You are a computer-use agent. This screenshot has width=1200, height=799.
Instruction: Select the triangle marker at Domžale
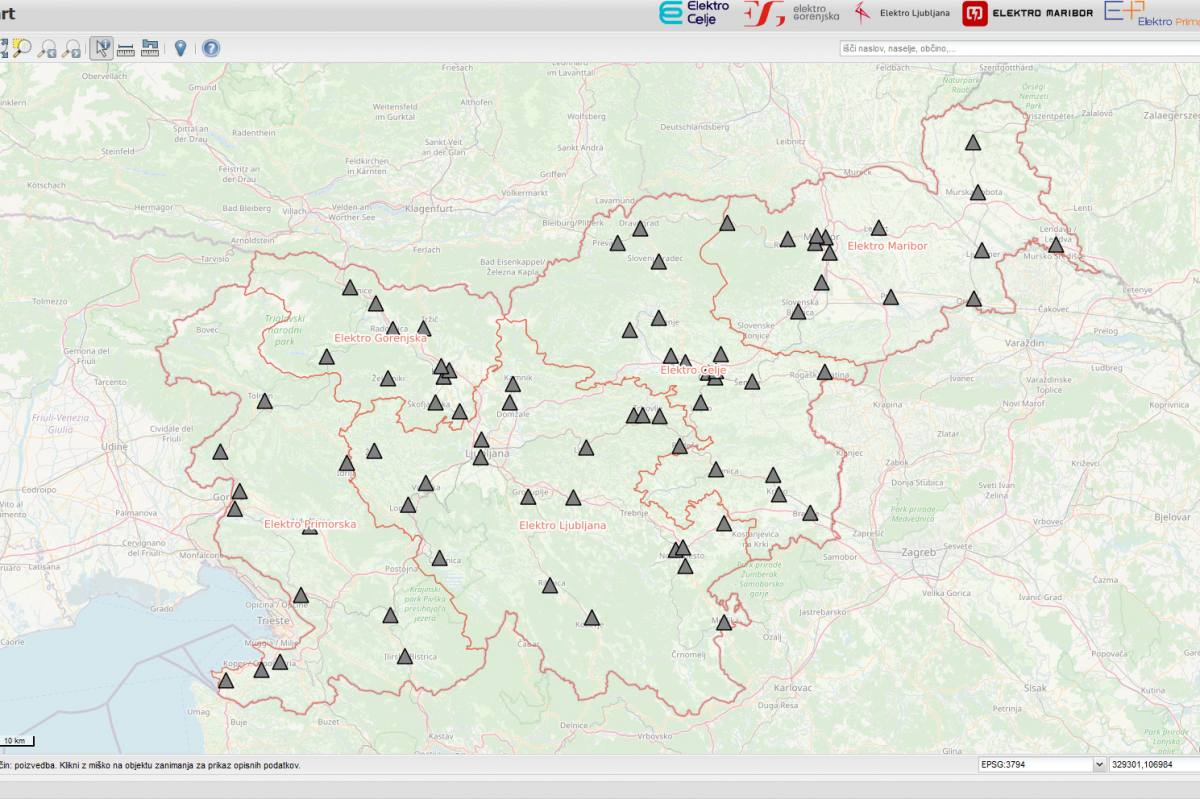click(510, 403)
